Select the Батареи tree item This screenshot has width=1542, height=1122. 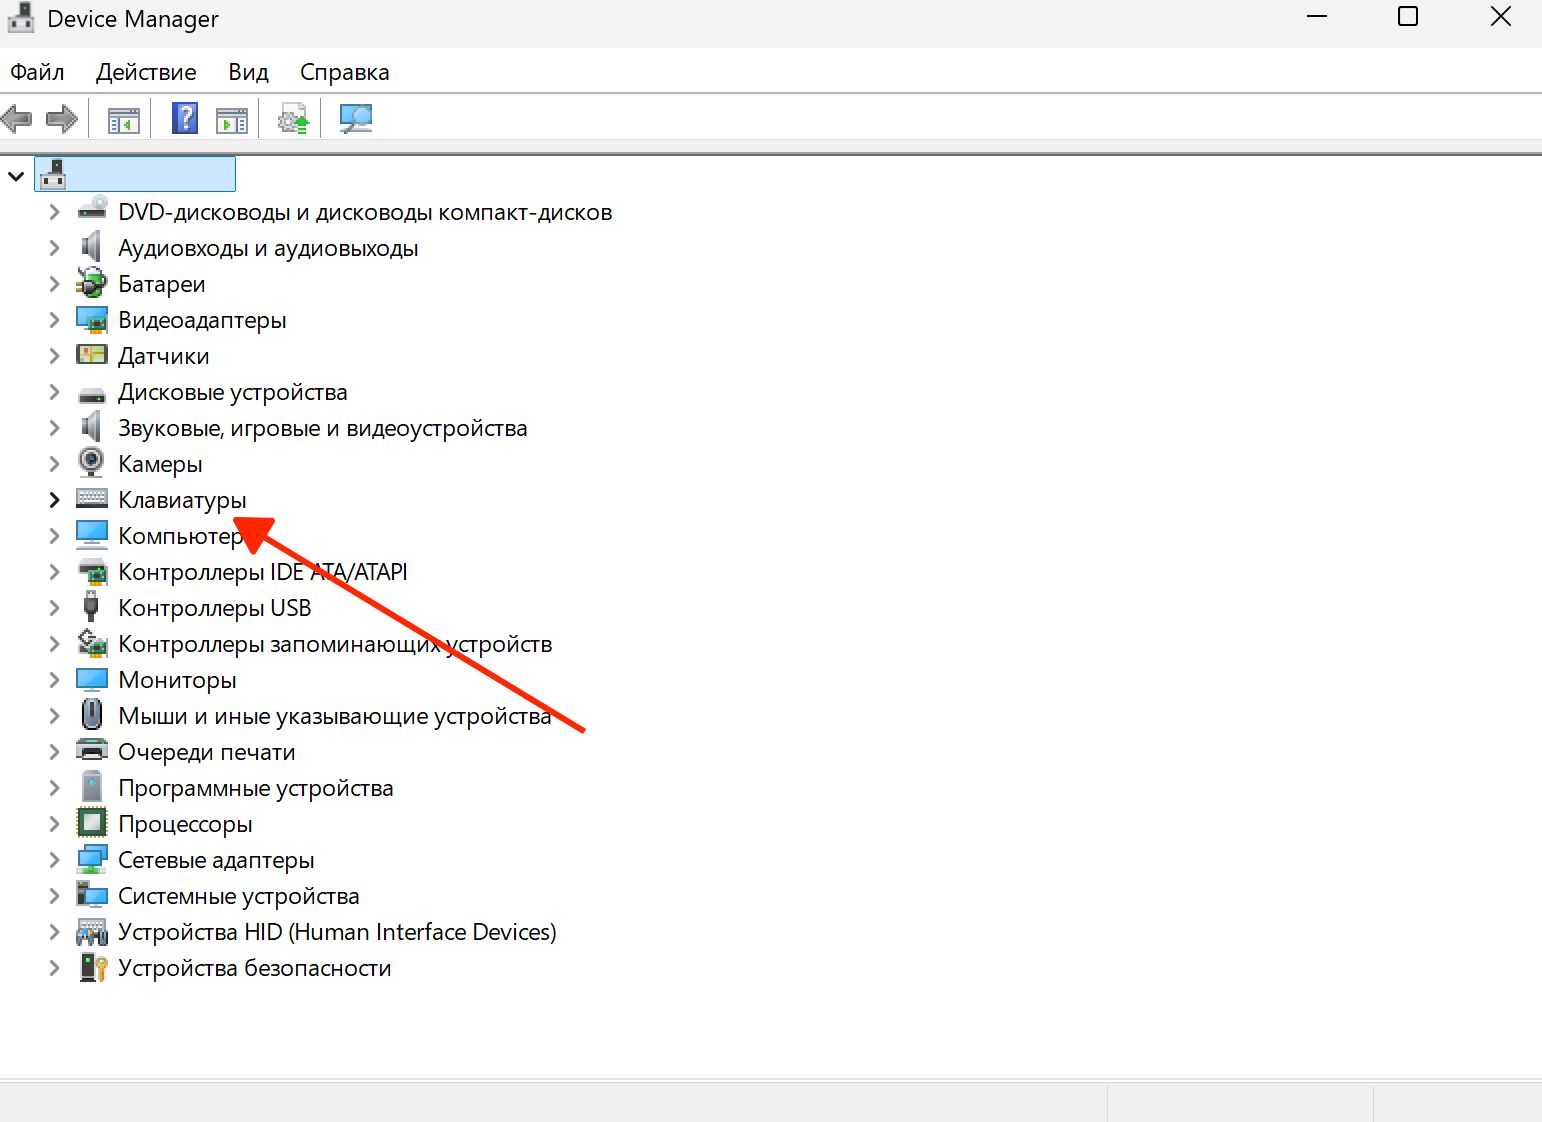point(161,284)
